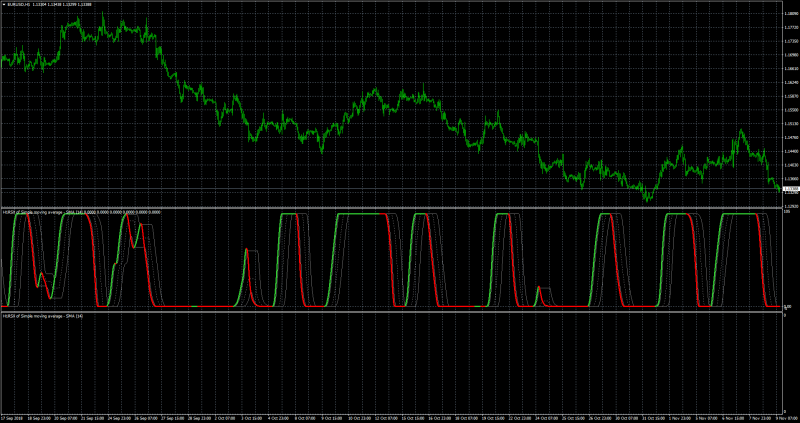The height and width of the screenshot is (423, 800).
Task: Click the 17 Sep 2018 date on time axis
Action: pos(12,418)
